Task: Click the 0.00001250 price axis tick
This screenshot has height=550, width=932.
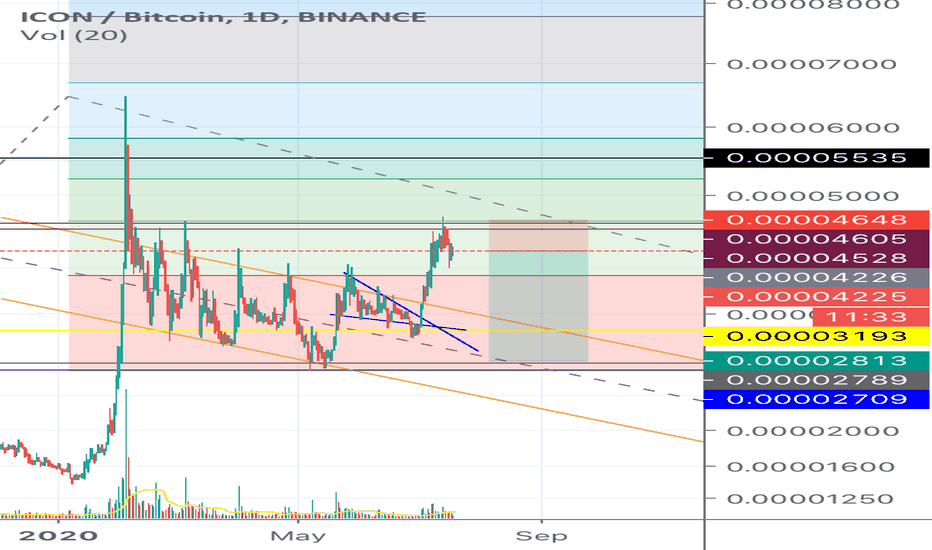Action: (811, 499)
